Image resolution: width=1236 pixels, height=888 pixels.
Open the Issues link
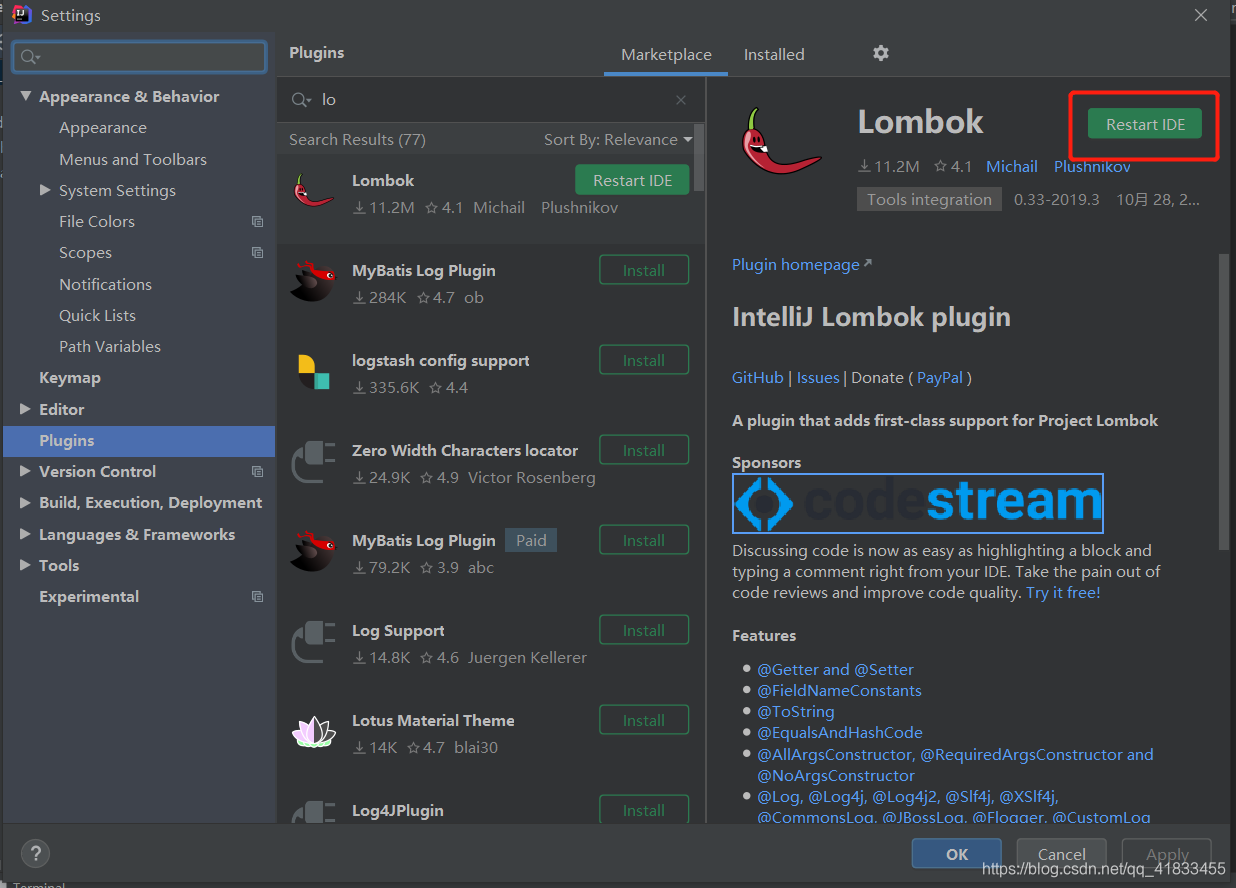(x=818, y=378)
